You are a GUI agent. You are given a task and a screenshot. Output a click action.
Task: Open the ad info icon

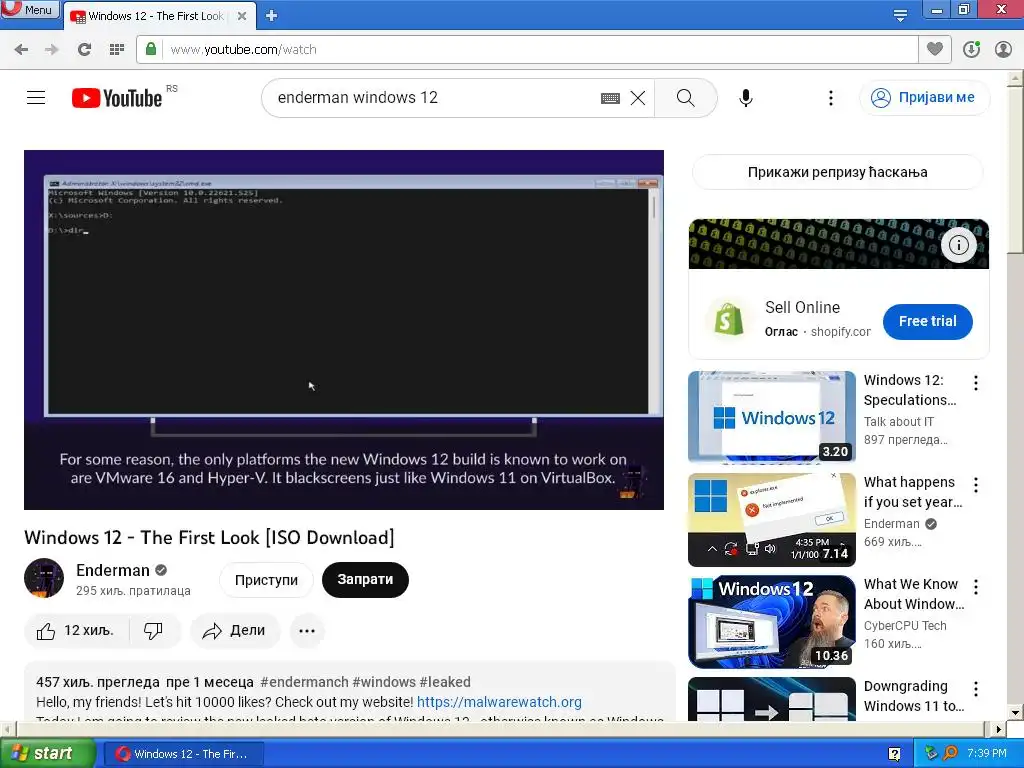point(959,245)
